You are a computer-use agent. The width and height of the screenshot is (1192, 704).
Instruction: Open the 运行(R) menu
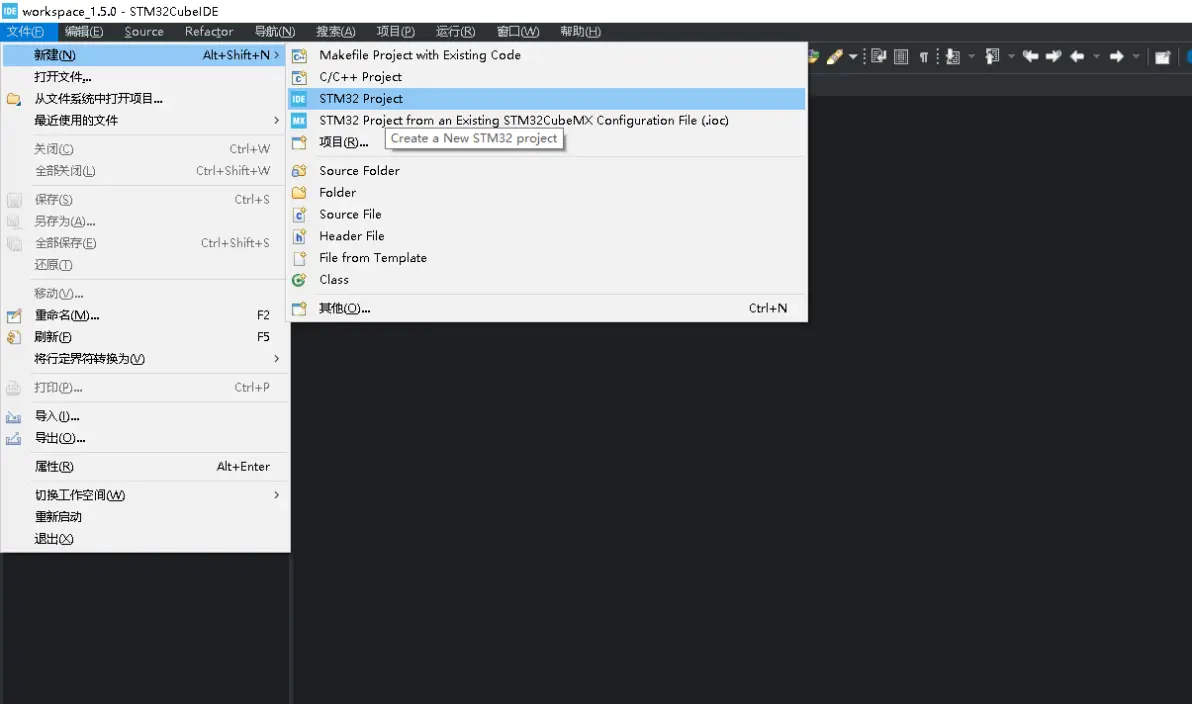coord(455,31)
